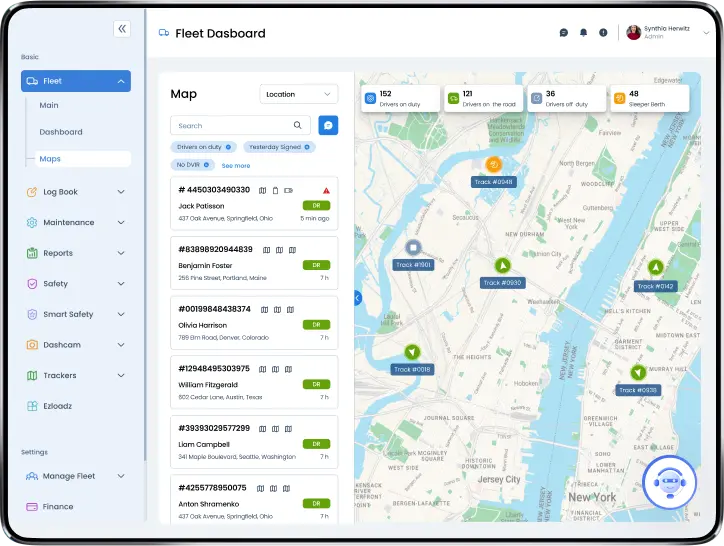
Task: Click the DR status badge for Olivia Harrison
Action: click(x=316, y=325)
